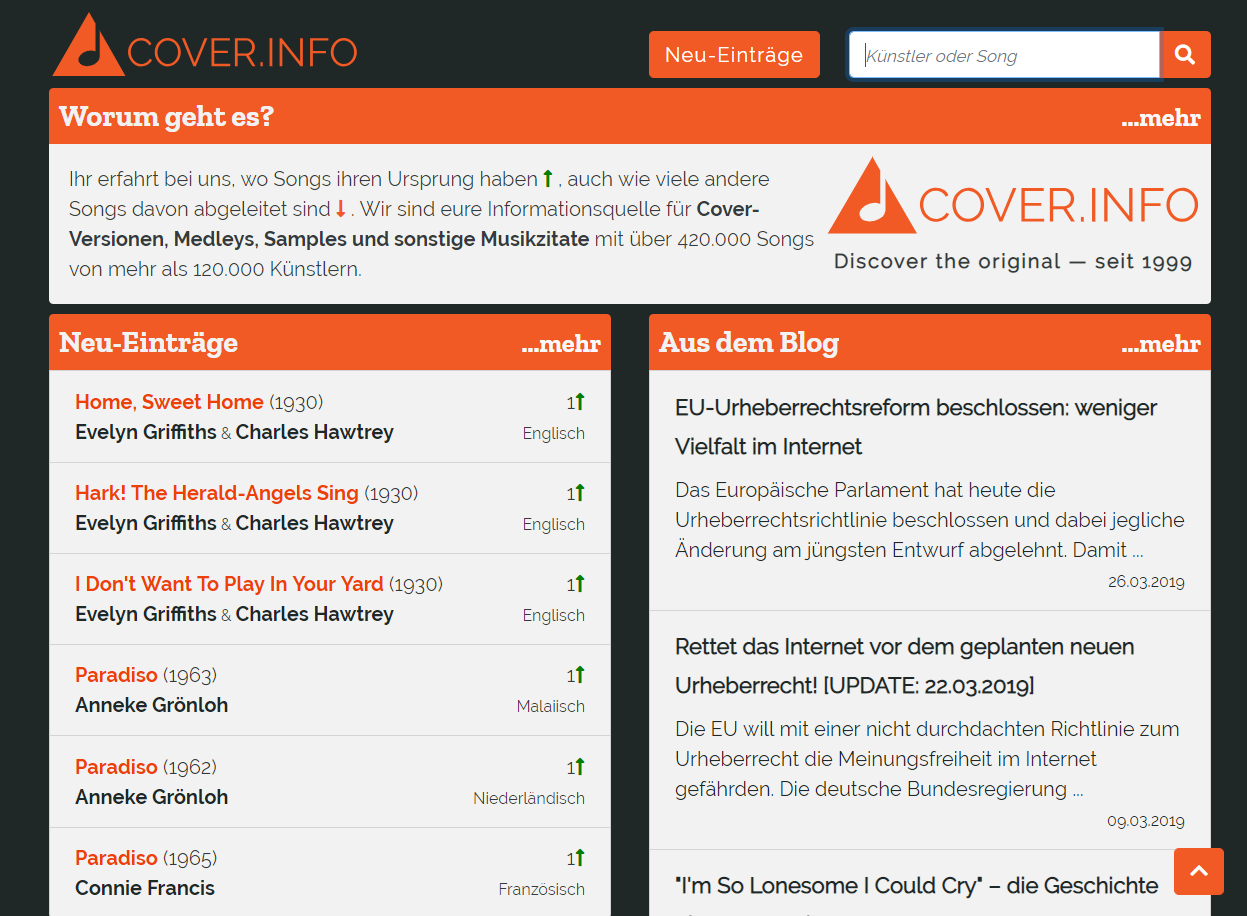The width and height of the screenshot is (1247, 916).
Task: Open Charles Hawtrey under I Don't Want To Play
Action: tap(315, 614)
